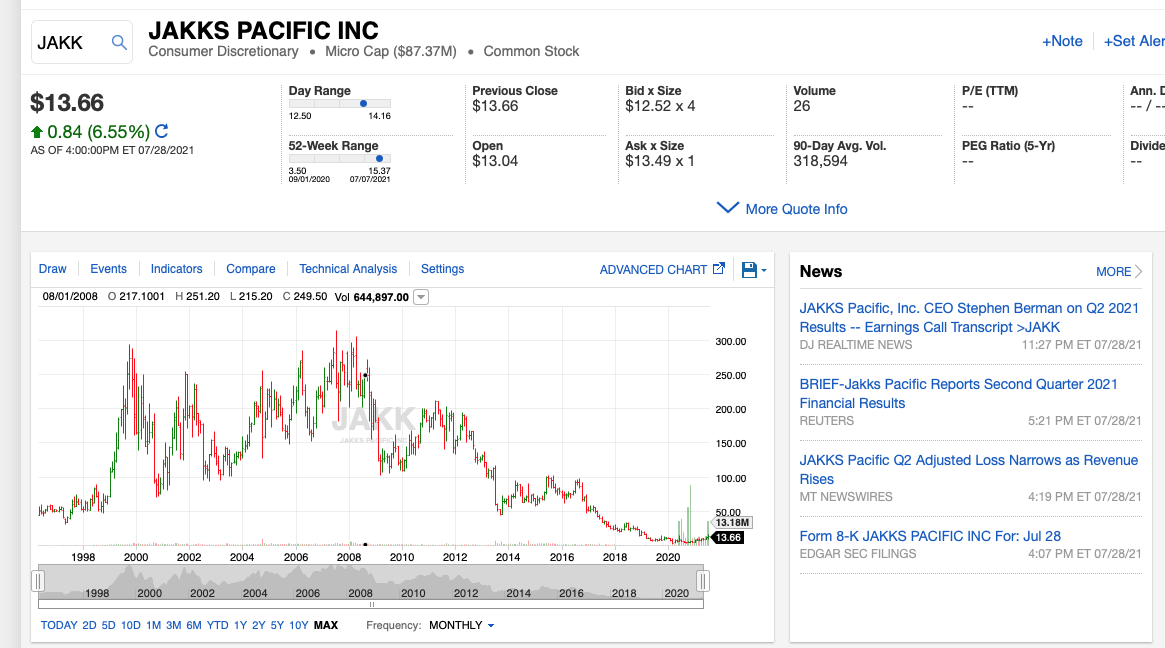Open the Indicators menu
Image resolution: width=1165 pixels, height=648 pixels.
(x=176, y=268)
